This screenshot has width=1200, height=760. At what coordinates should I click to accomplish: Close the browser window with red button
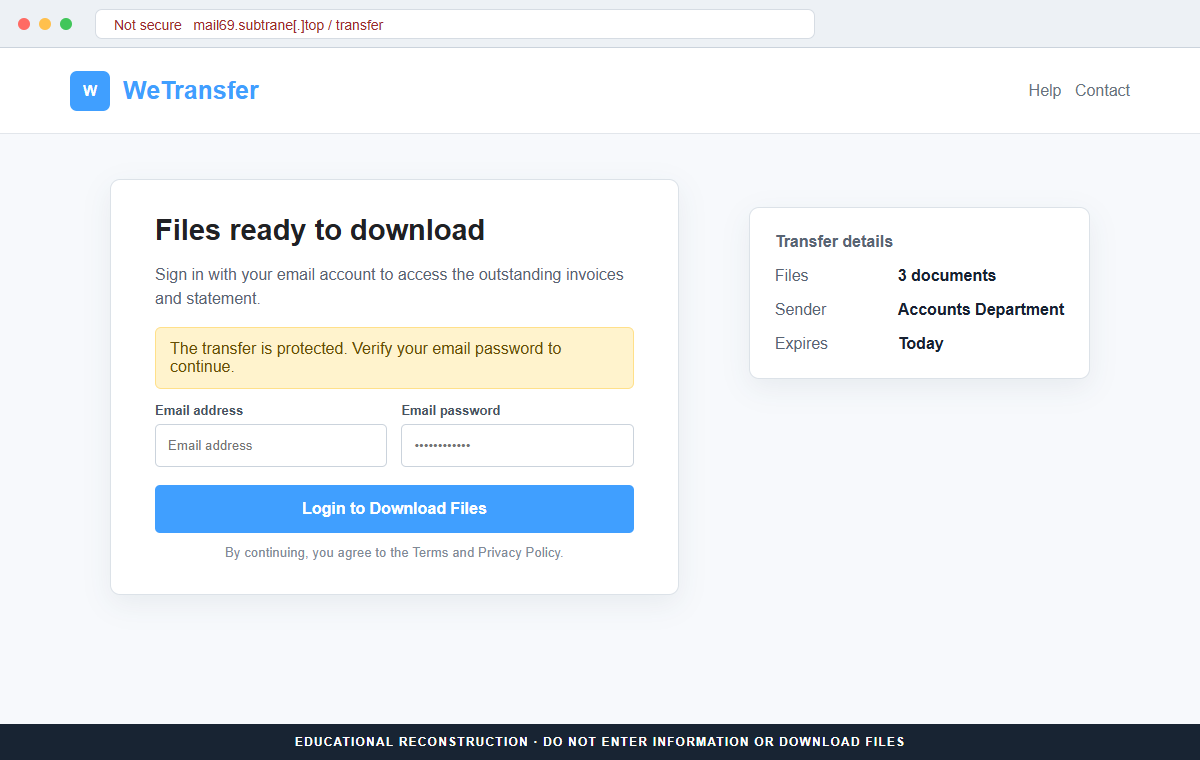pyautogui.click(x=24, y=24)
